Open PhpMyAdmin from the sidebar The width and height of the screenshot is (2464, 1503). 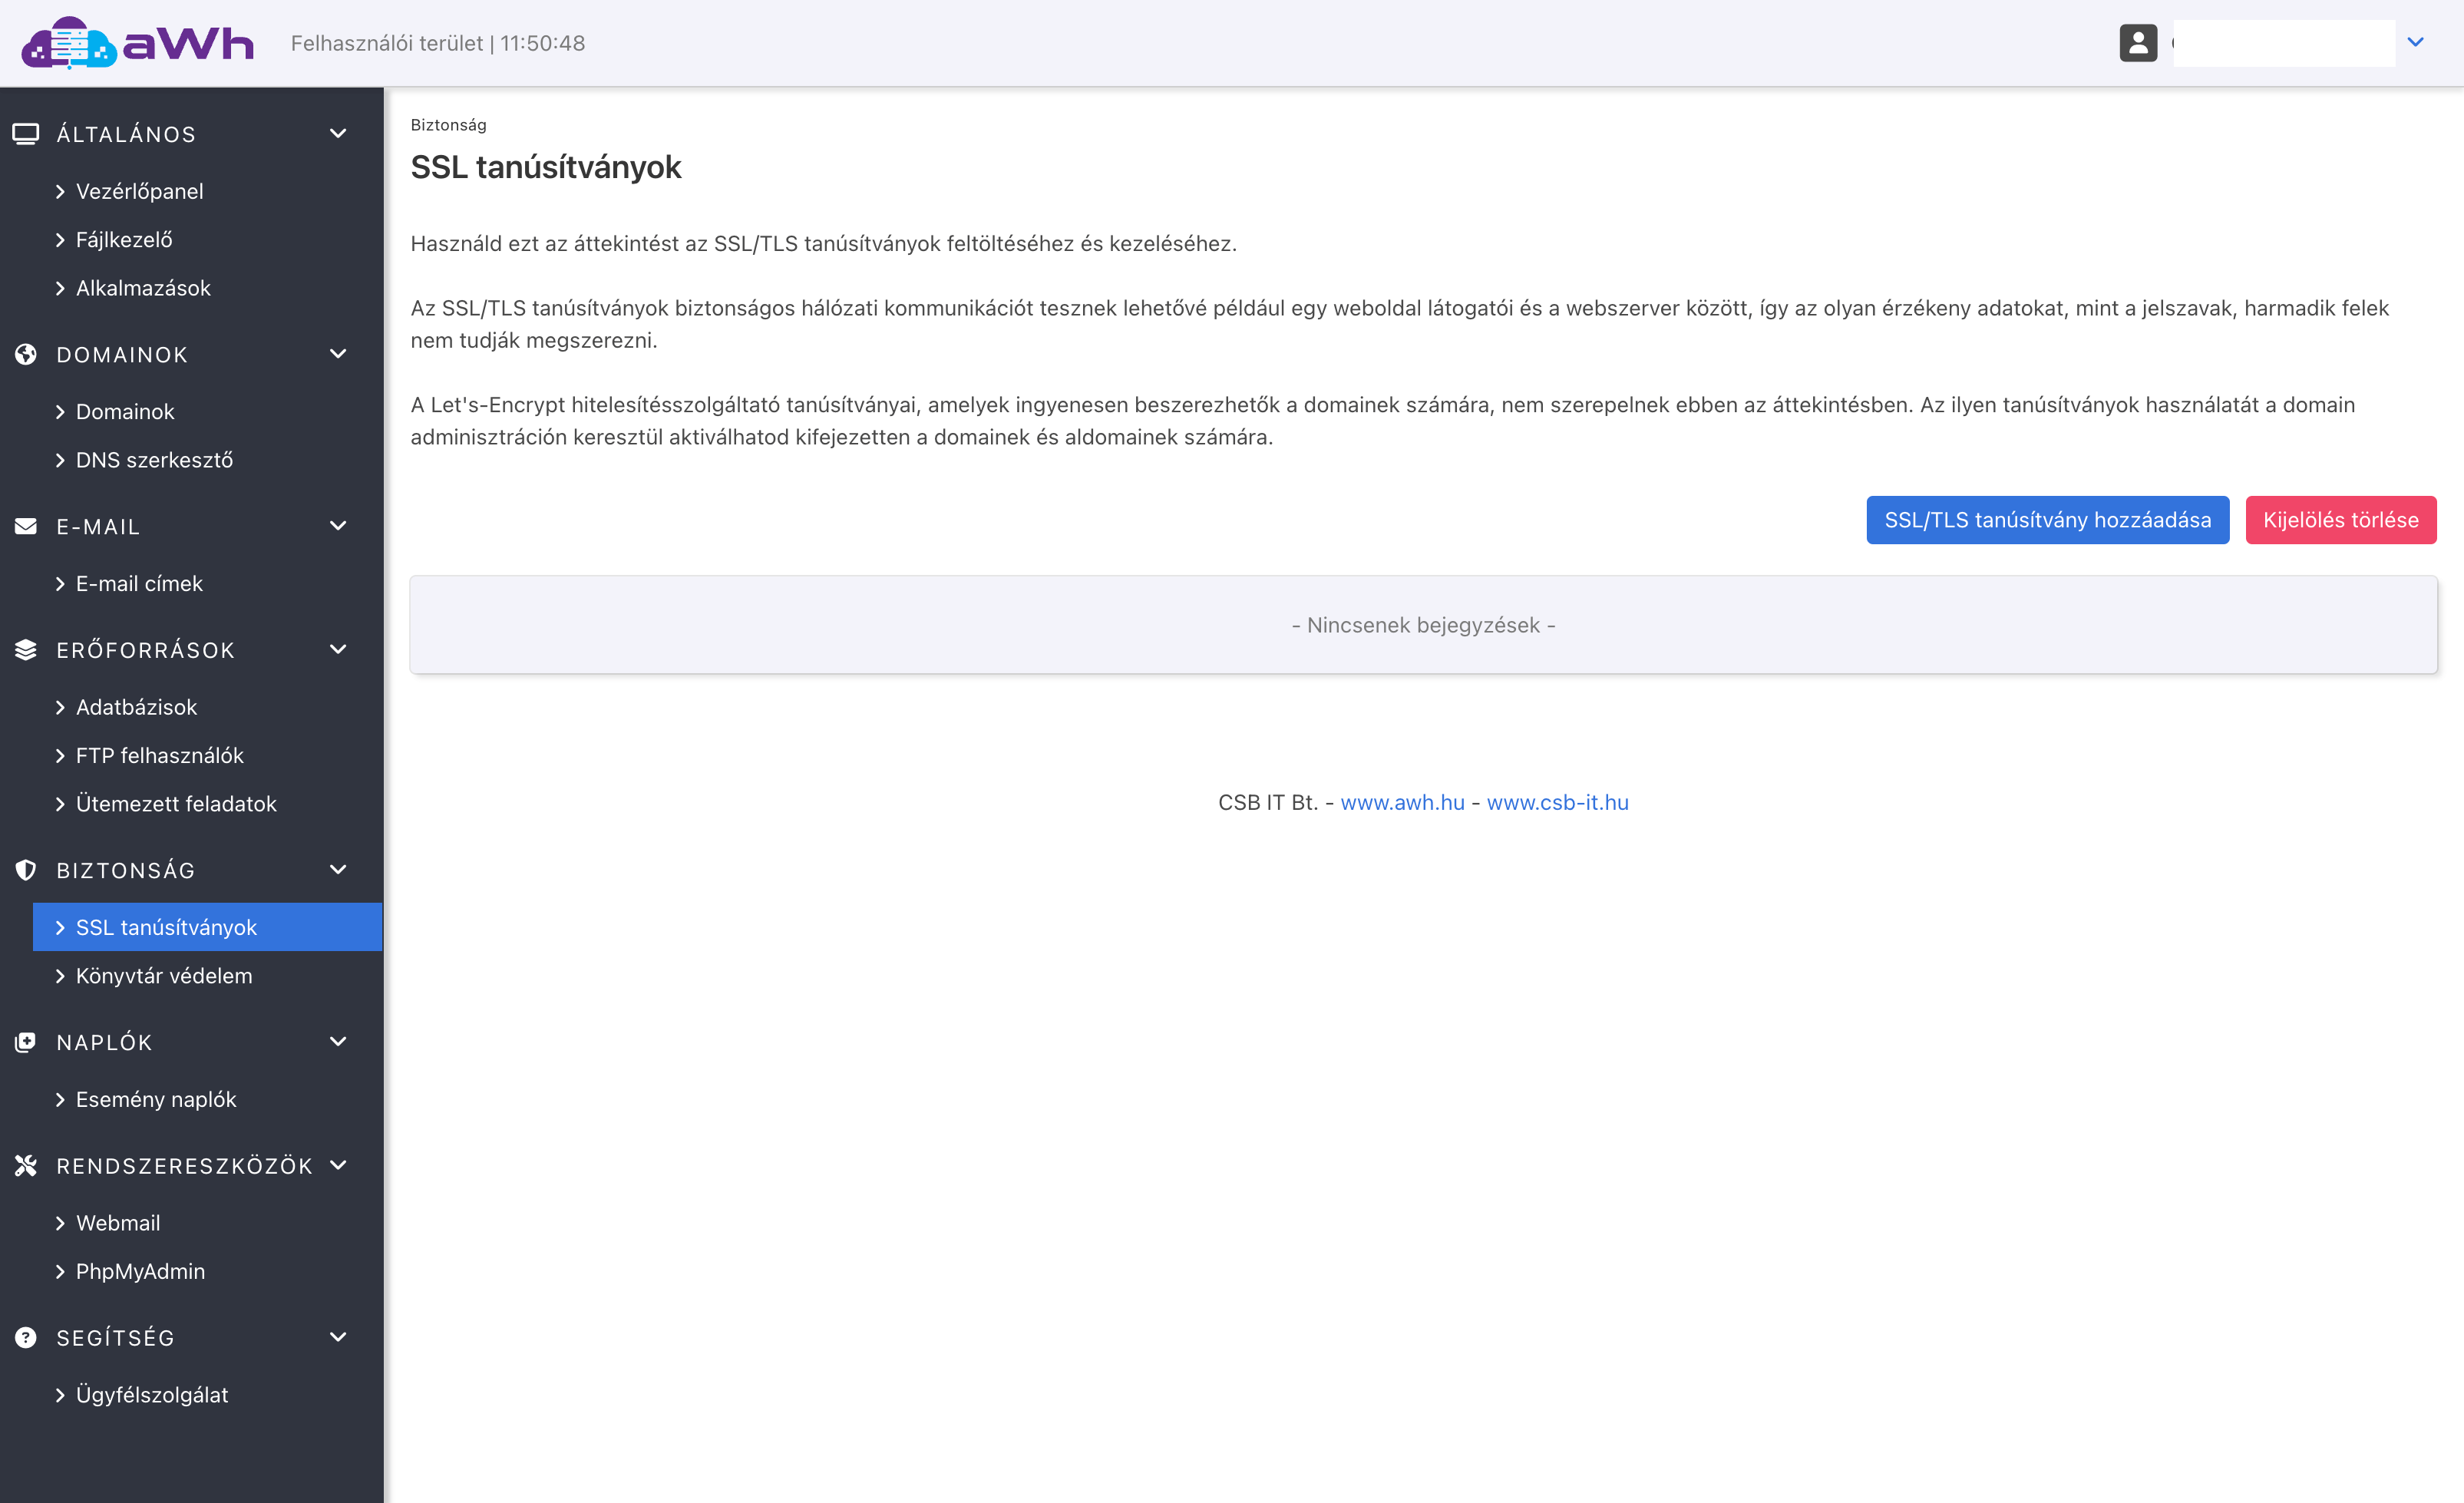(207, 1271)
